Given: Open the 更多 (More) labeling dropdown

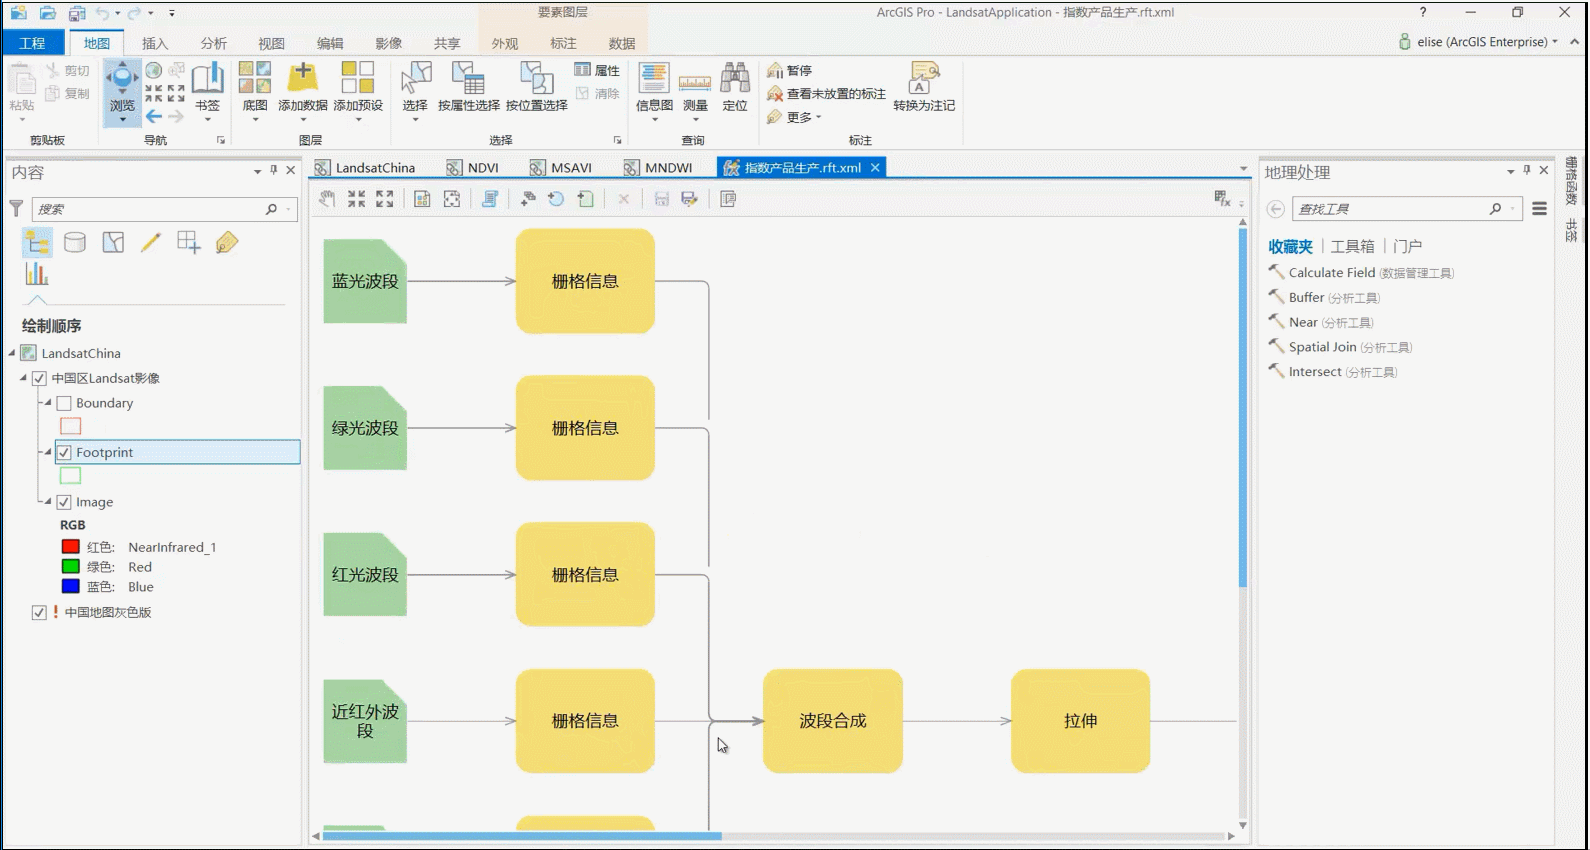Looking at the screenshot, I should [x=795, y=117].
